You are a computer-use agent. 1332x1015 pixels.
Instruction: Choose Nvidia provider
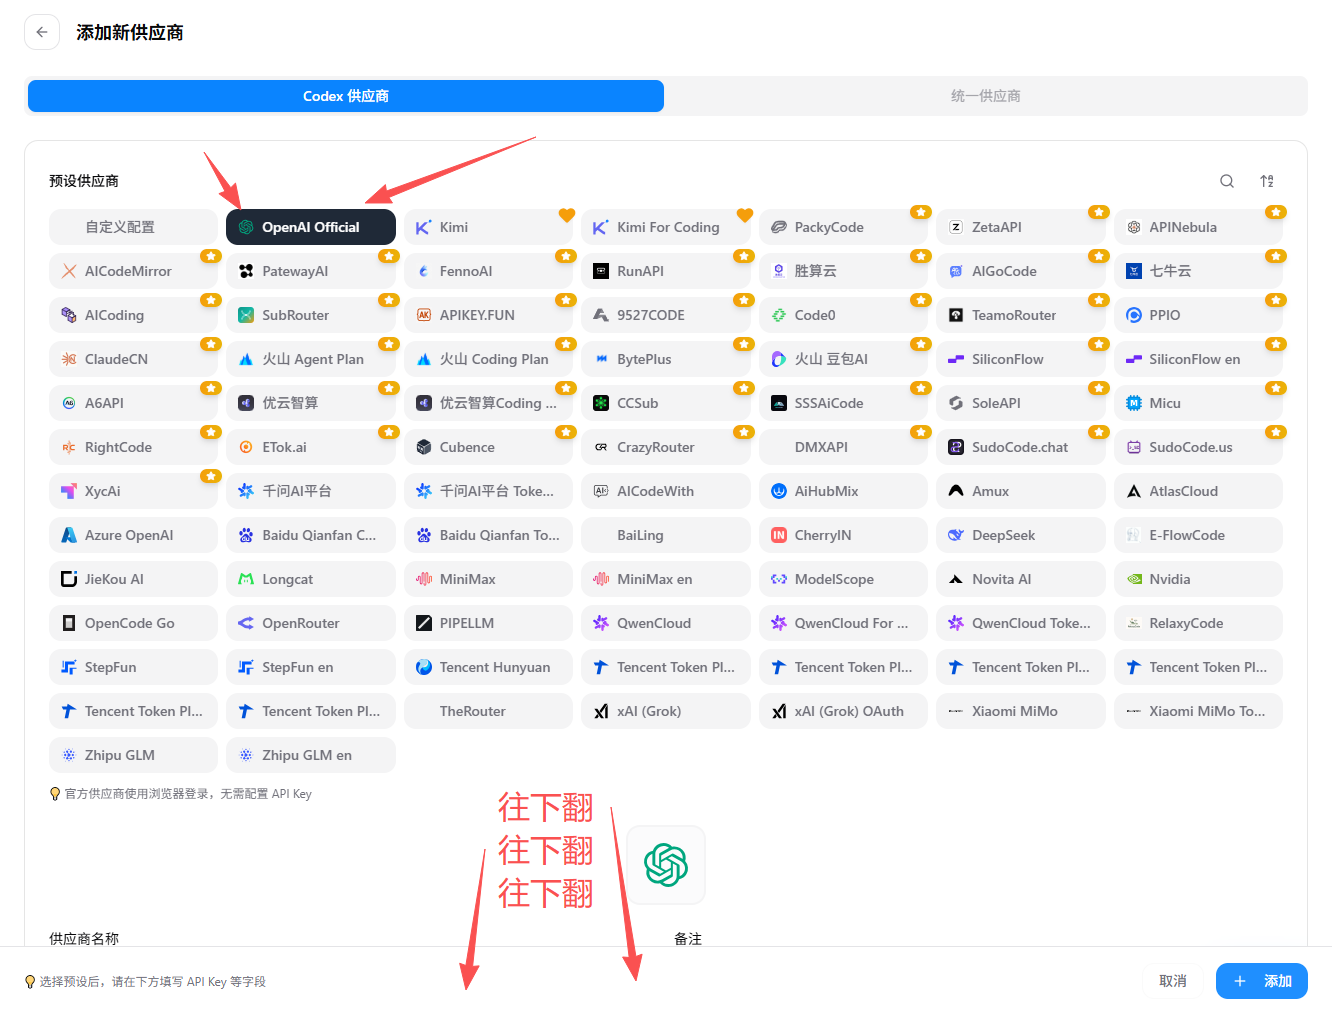pos(1198,579)
